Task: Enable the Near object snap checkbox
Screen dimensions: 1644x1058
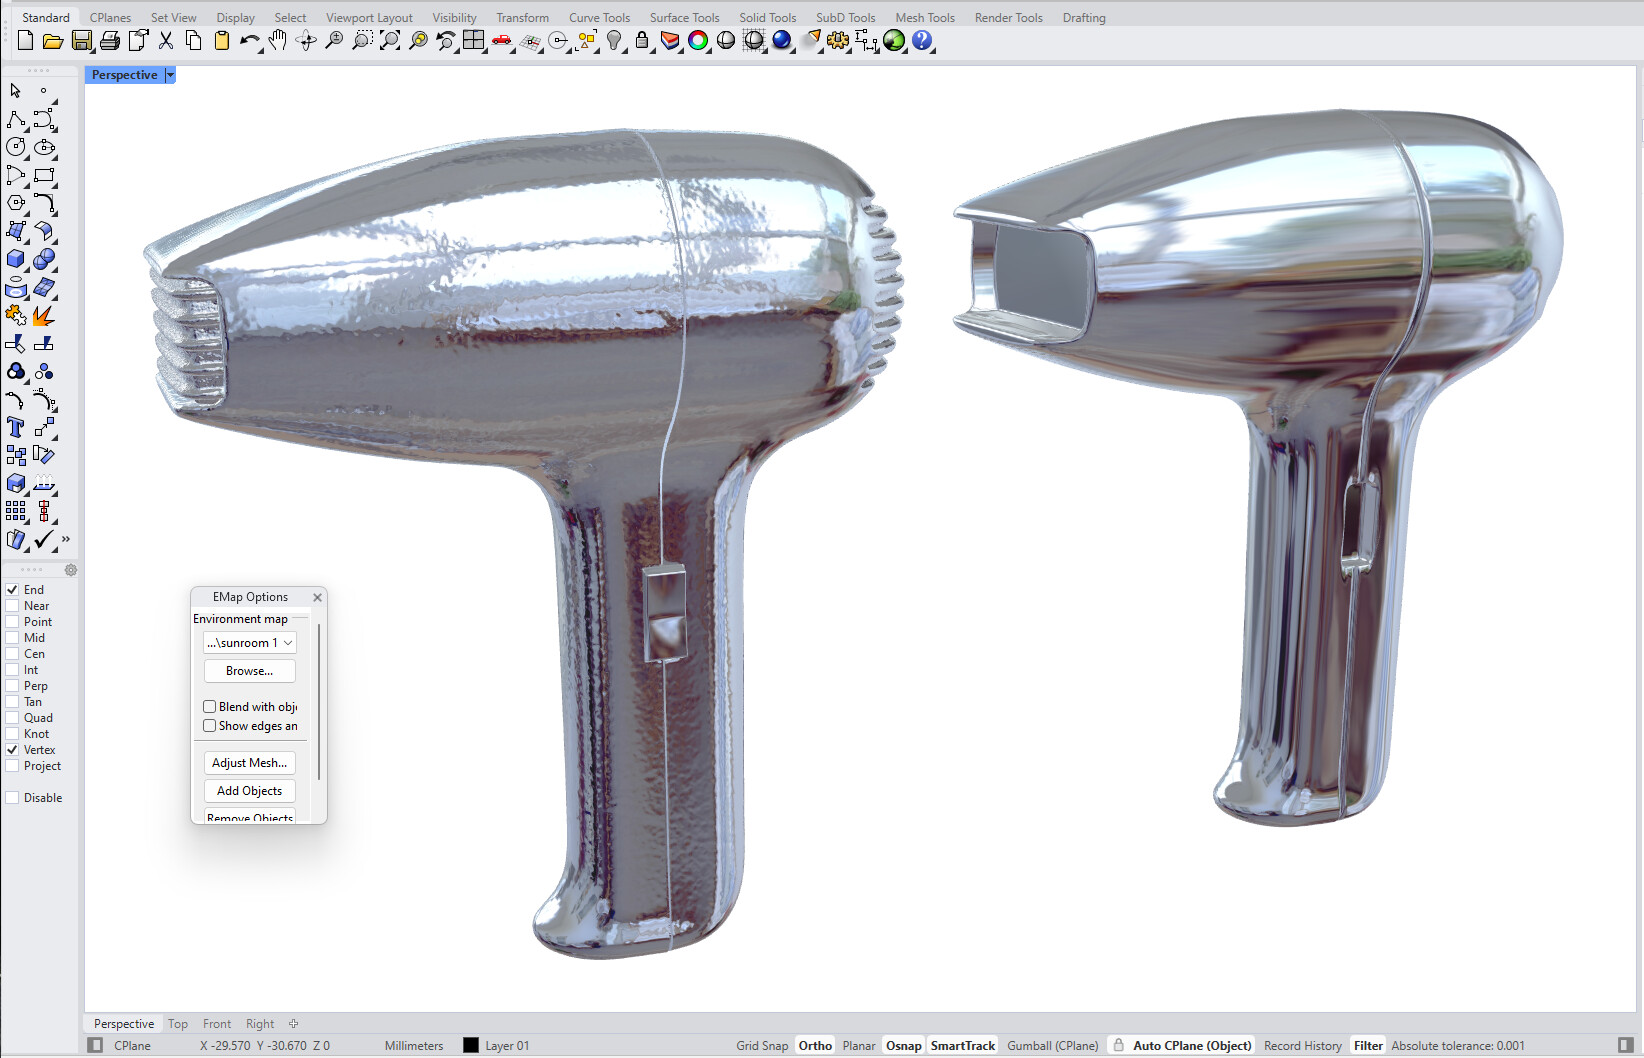Action: [x=13, y=606]
